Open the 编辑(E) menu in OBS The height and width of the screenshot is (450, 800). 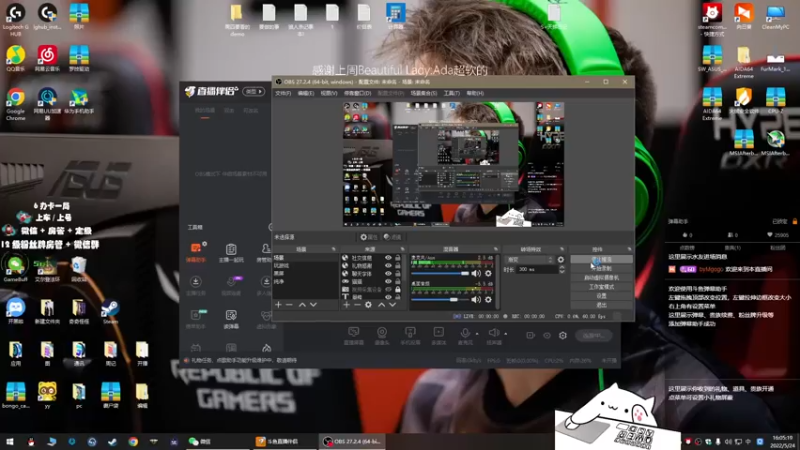click(306, 93)
